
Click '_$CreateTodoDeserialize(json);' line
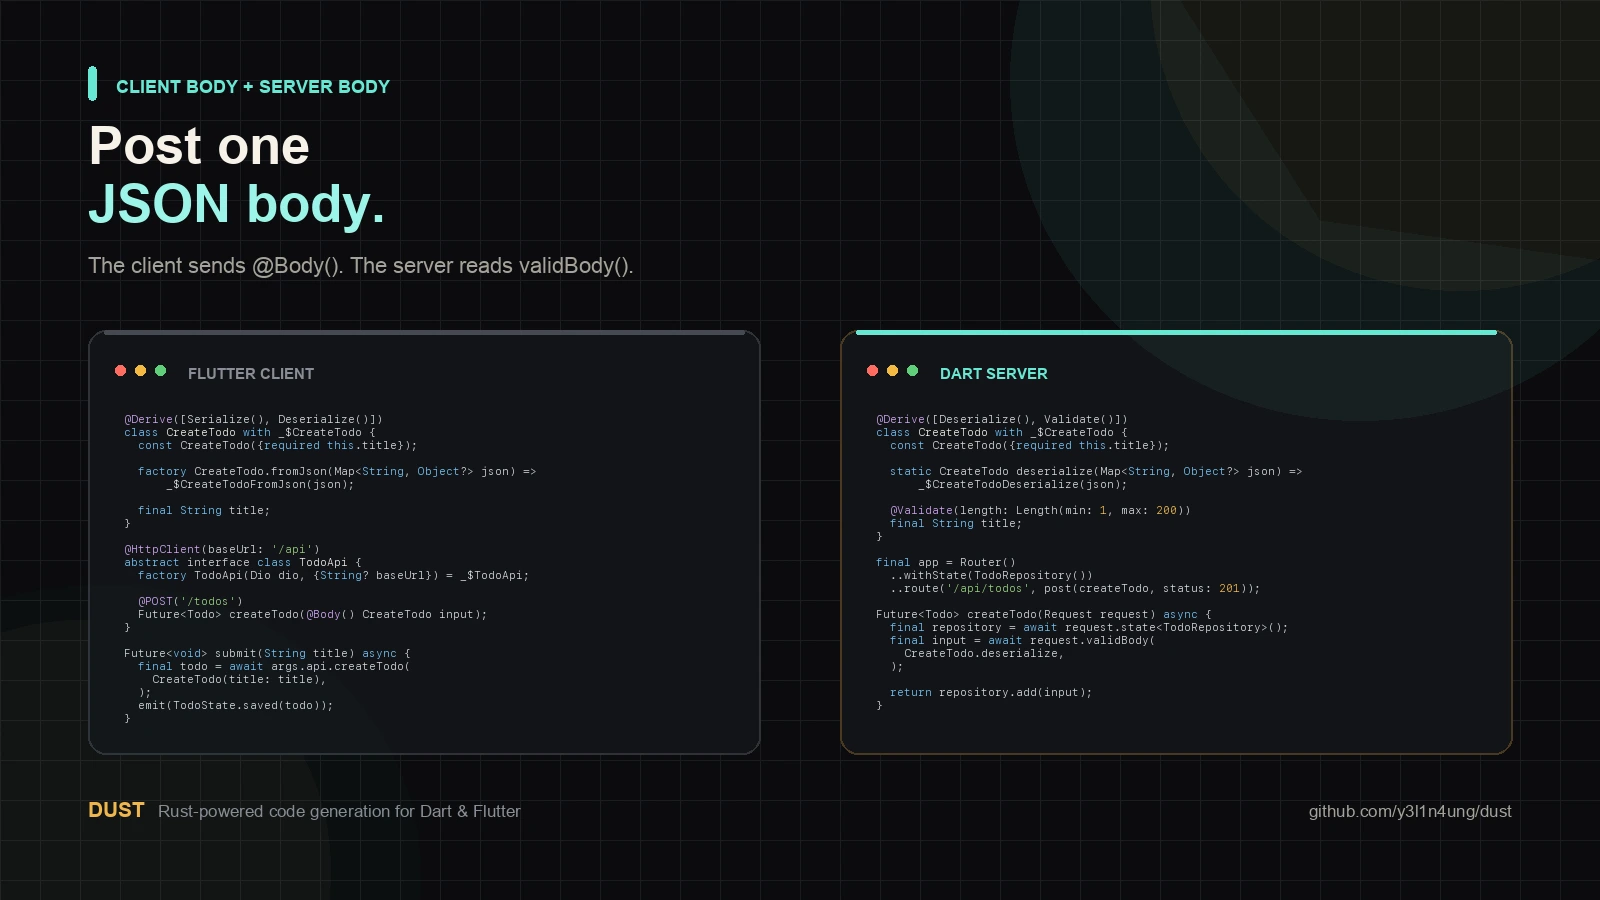(x=1022, y=485)
